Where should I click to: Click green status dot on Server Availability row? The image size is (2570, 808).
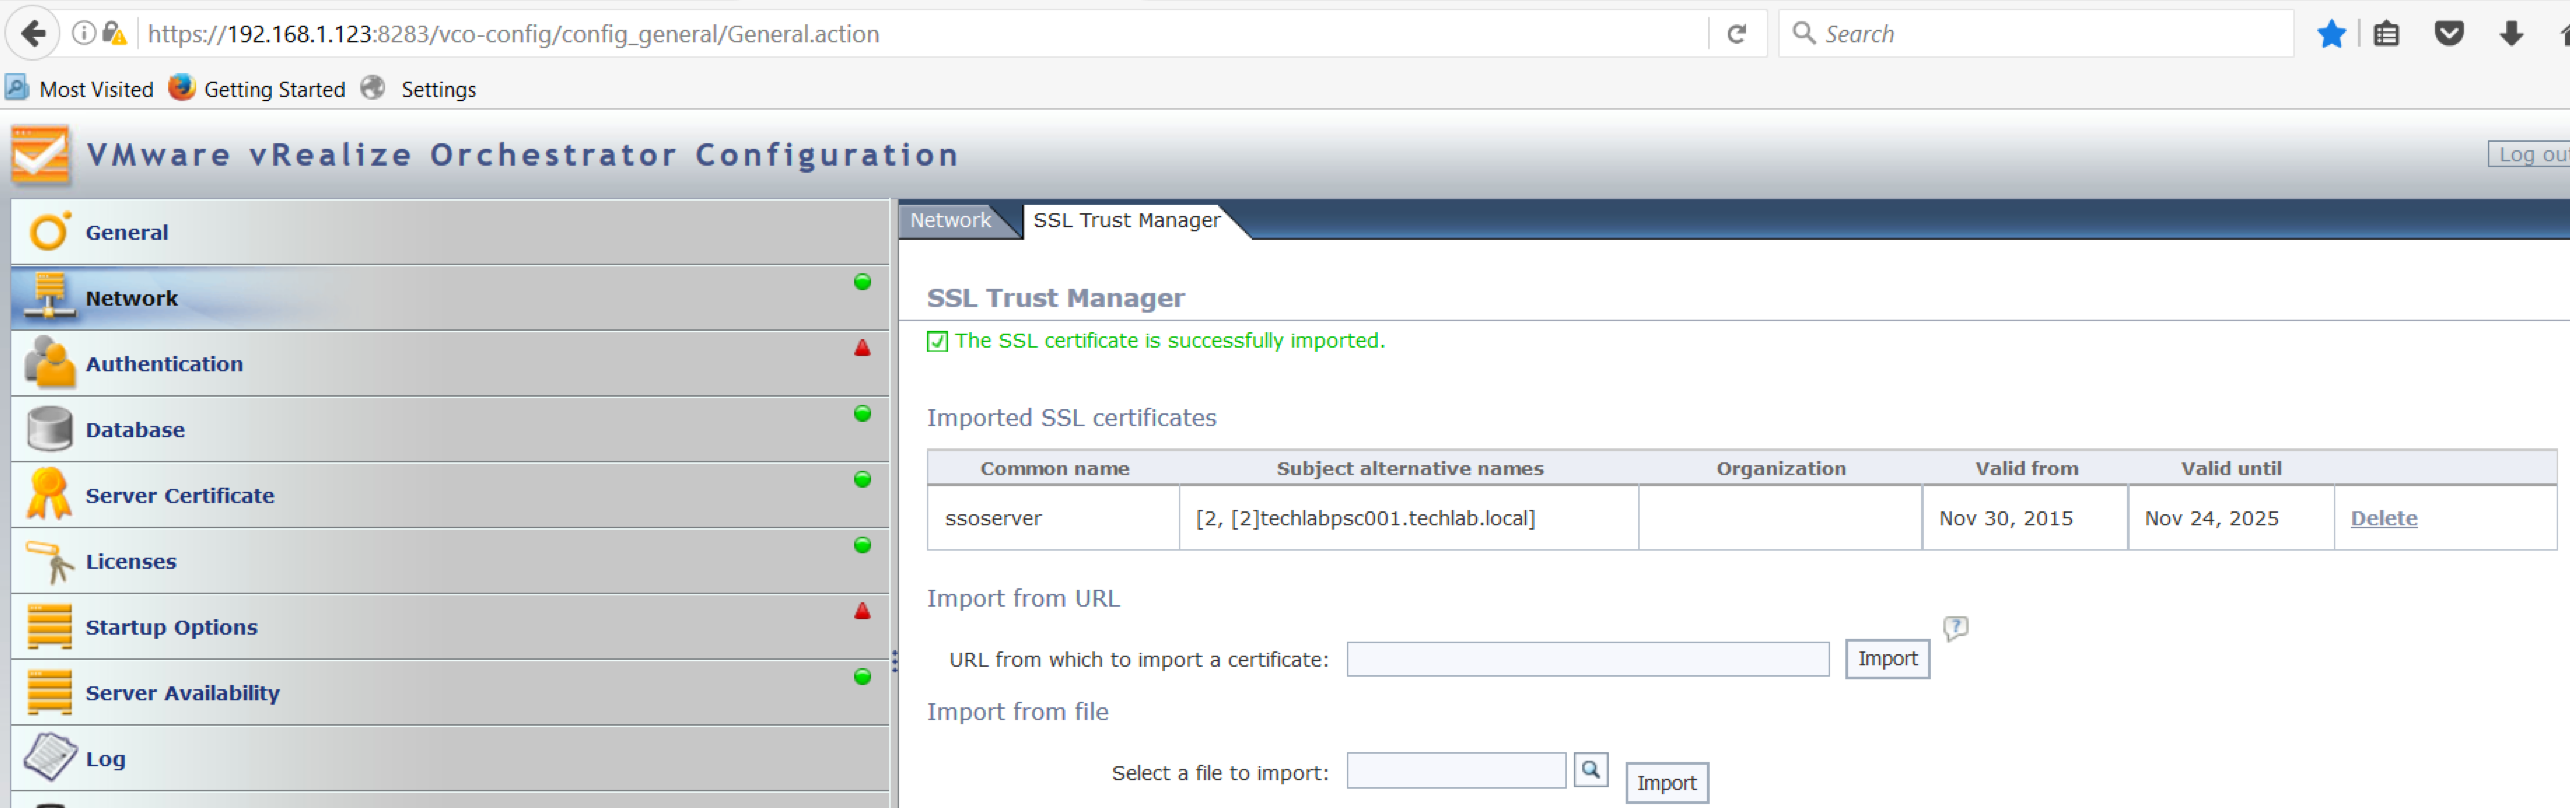pos(862,676)
